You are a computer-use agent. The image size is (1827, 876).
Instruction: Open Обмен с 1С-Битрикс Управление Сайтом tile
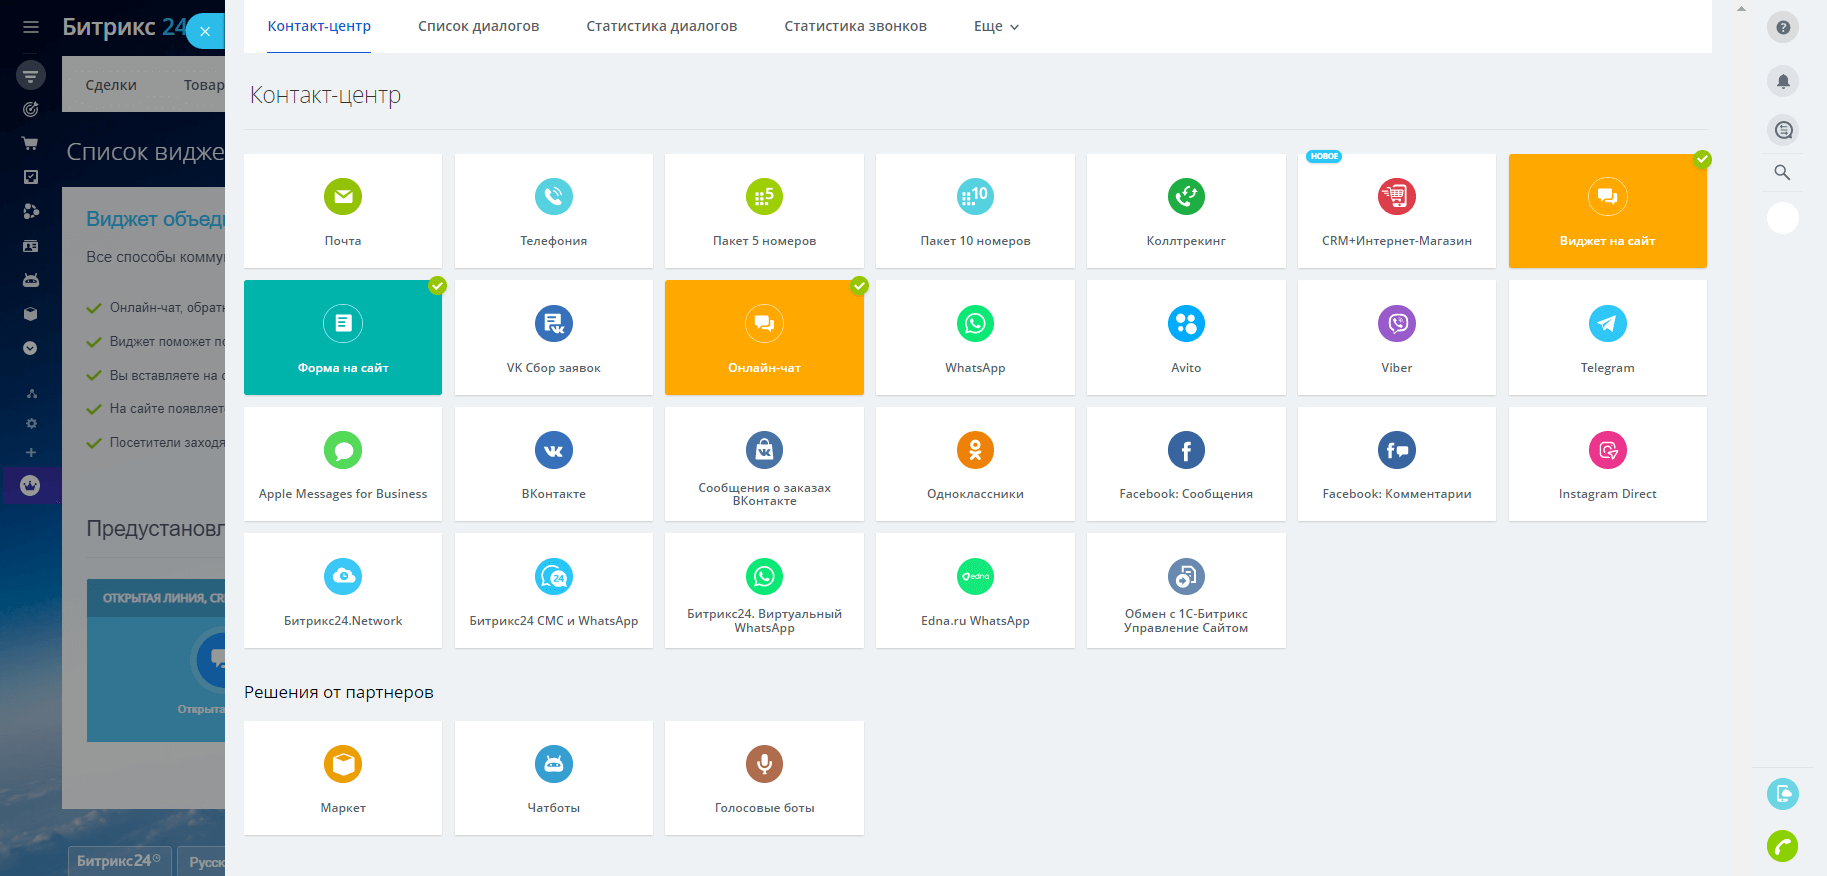(x=1186, y=591)
